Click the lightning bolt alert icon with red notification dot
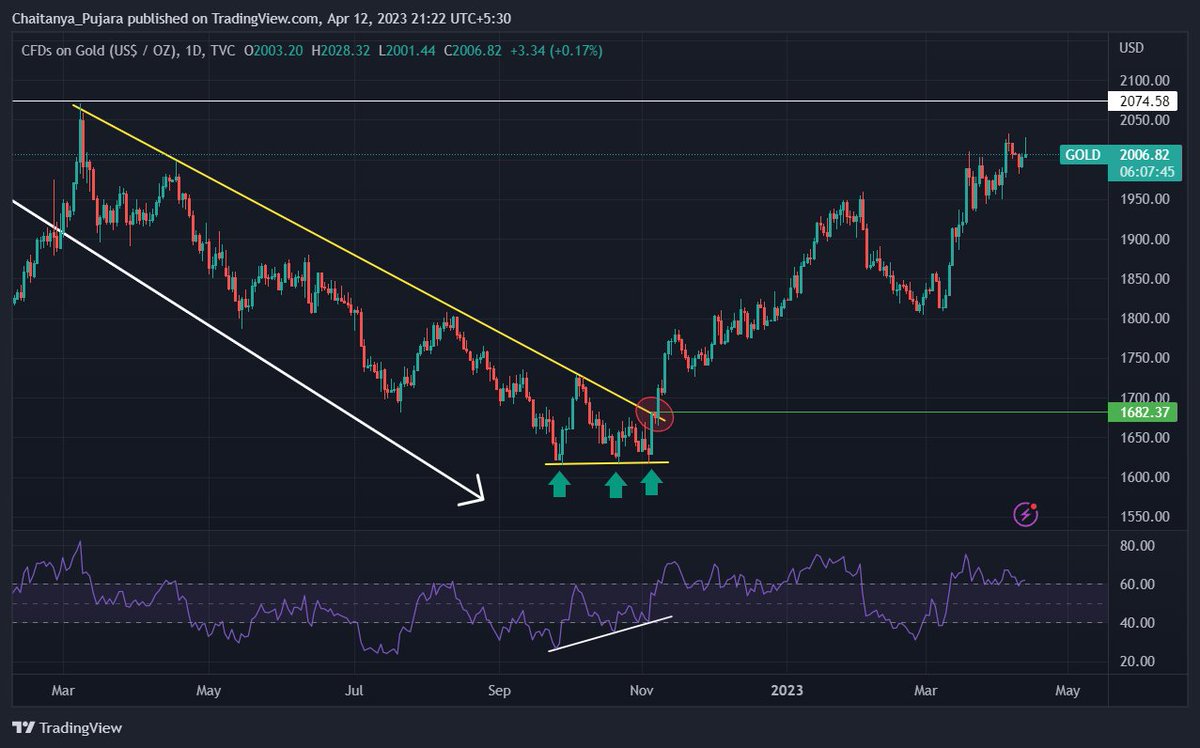1200x748 pixels. click(x=1026, y=515)
